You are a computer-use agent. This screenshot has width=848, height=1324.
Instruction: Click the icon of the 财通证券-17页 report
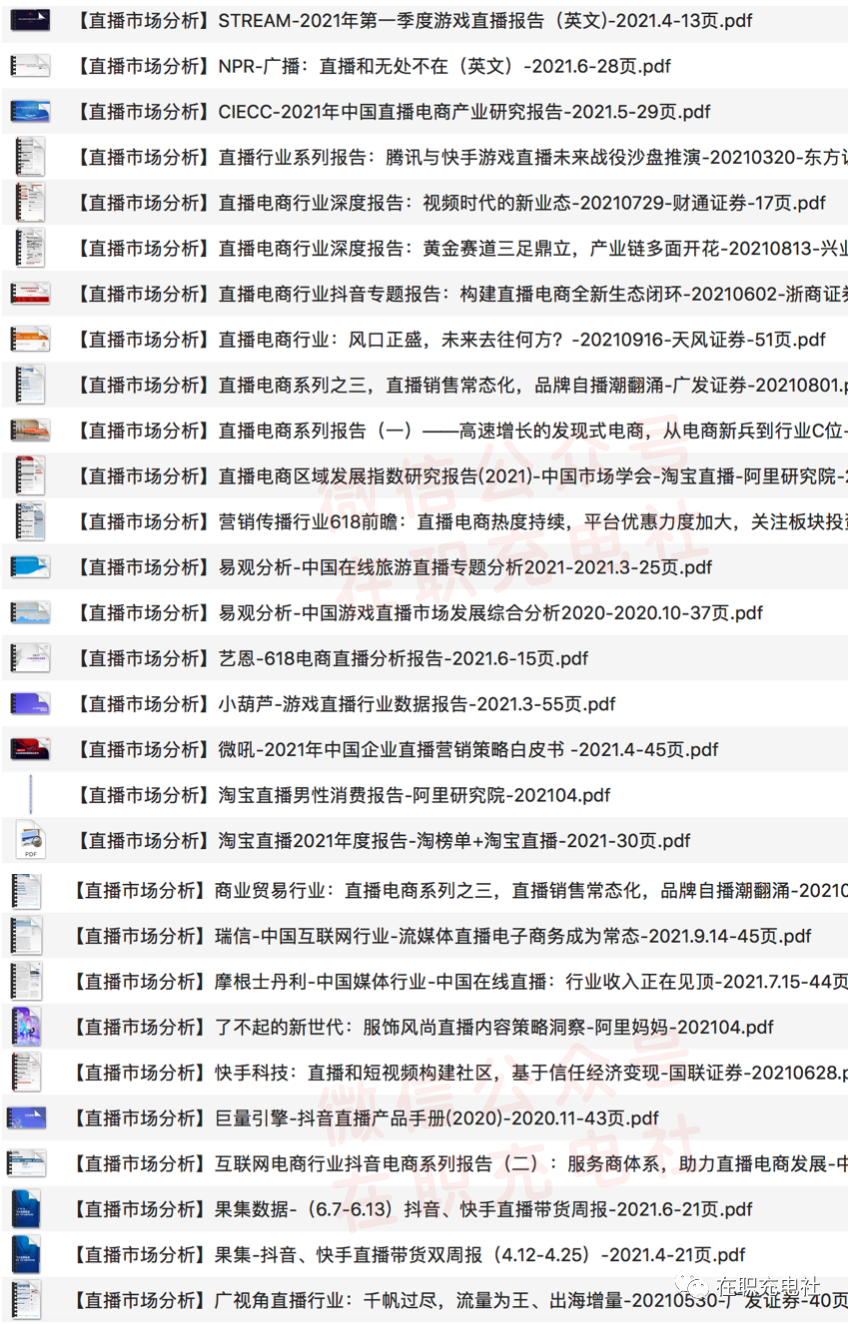click(x=30, y=203)
